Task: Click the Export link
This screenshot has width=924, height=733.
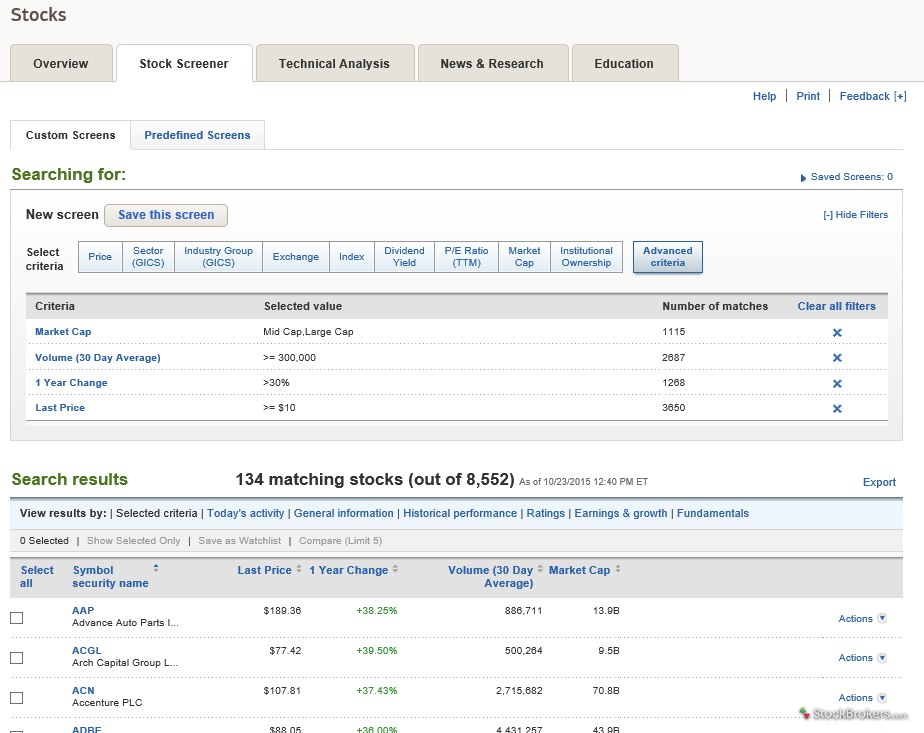Action: (879, 482)
